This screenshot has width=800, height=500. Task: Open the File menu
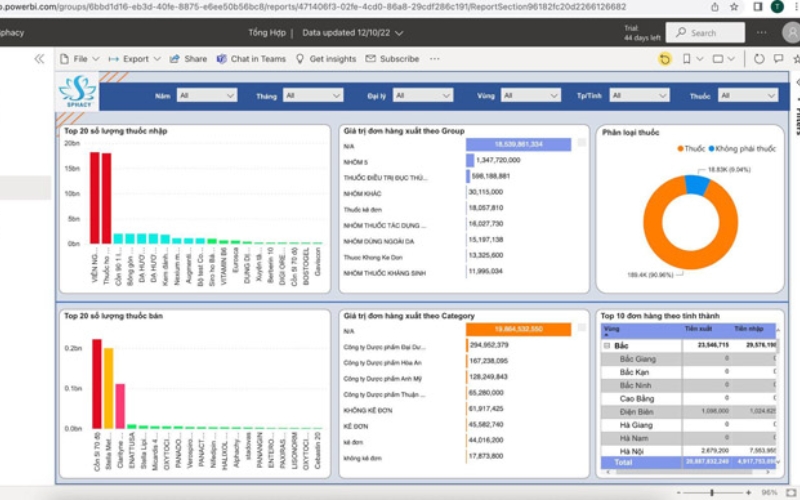[x=80, y=59]
